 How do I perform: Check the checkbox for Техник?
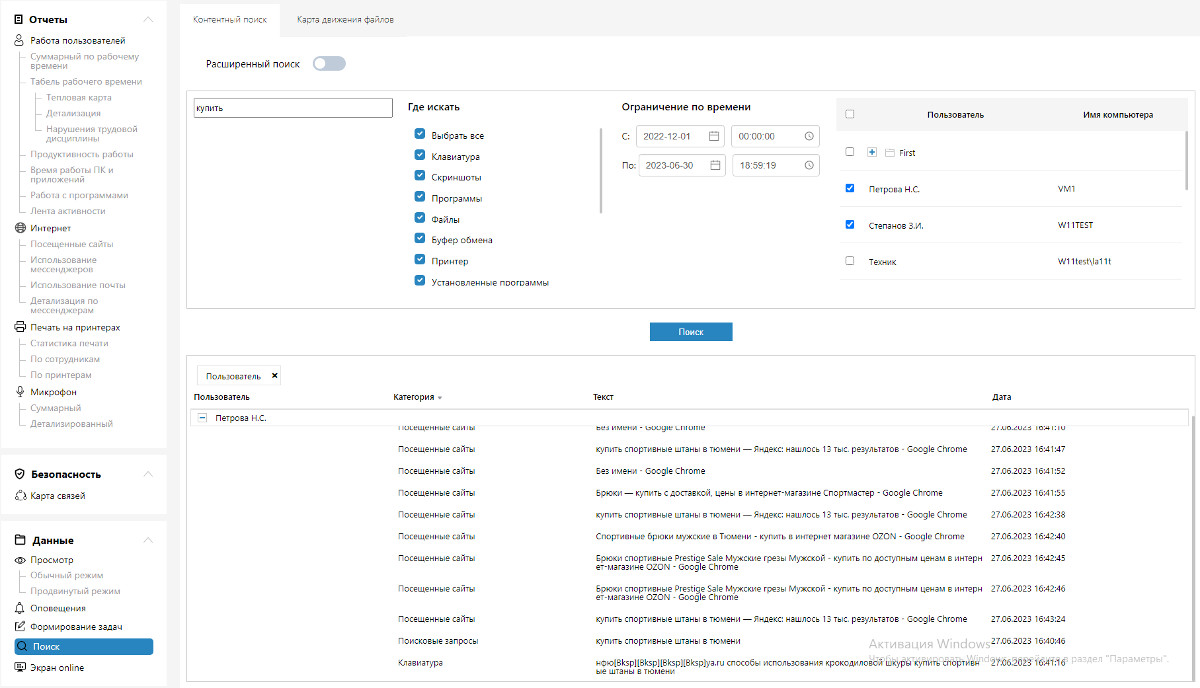point(850,261)
